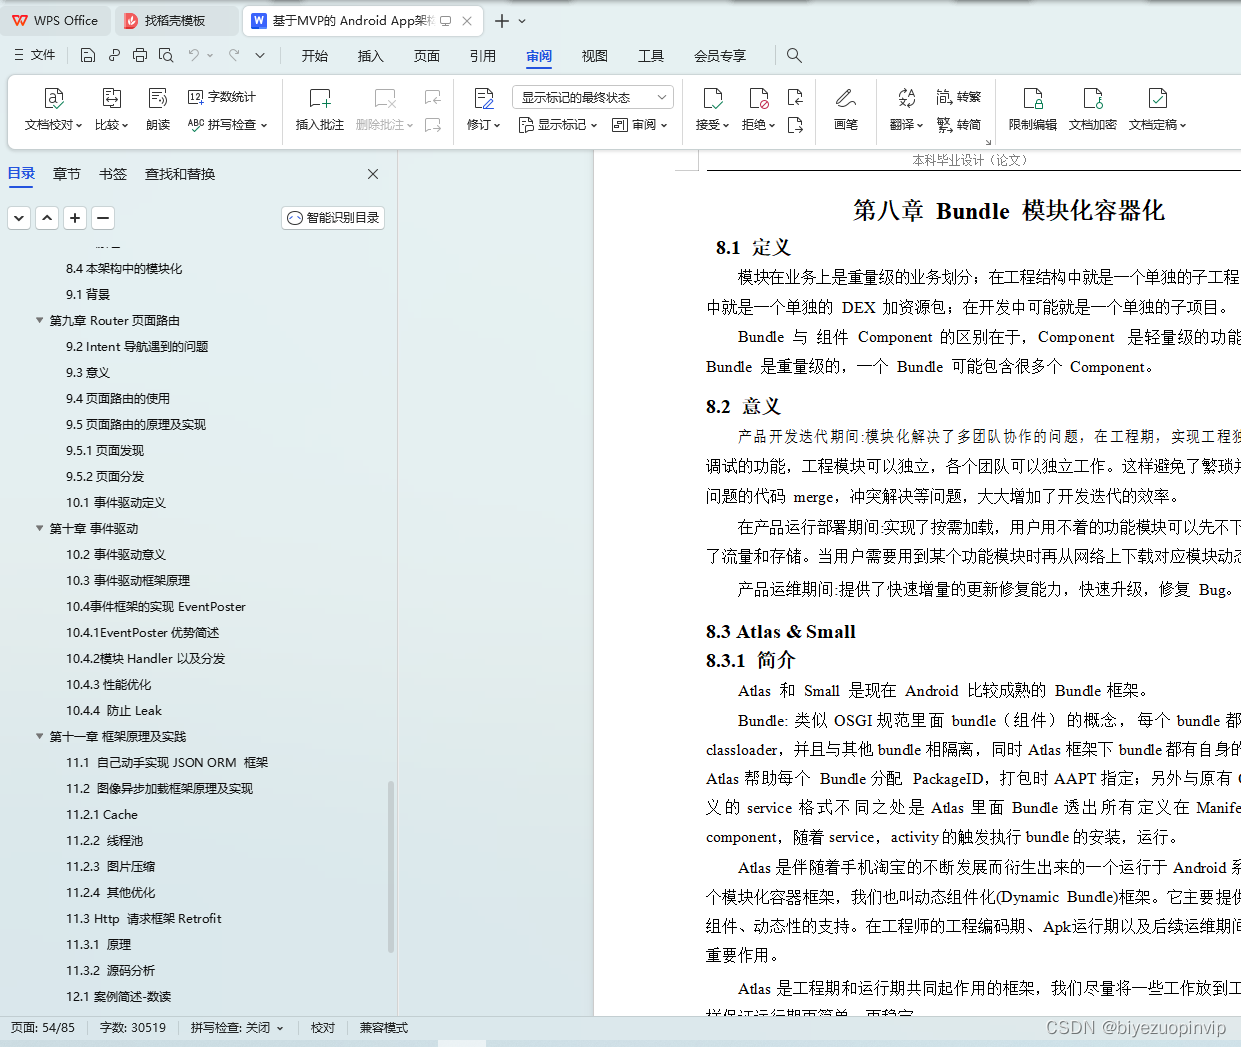
Task: Jump to 9.5.2 页面分发 heading
Action: pos(105,477)
